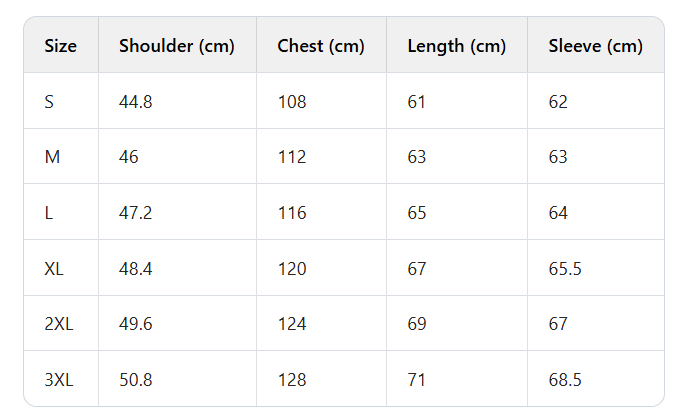Select the 2XL size cell
This screenshot has width=695, height=417.
coord(58,324)
